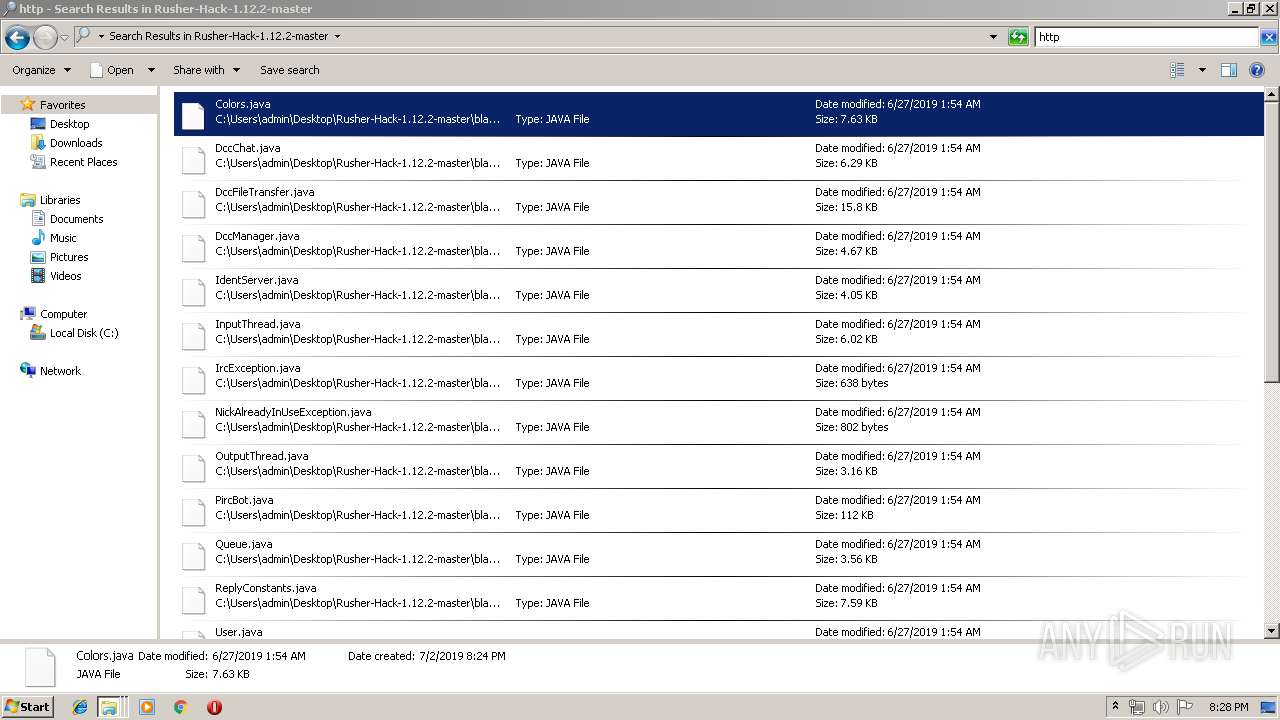
Task: Open Videos library
Action: (65, 276)
